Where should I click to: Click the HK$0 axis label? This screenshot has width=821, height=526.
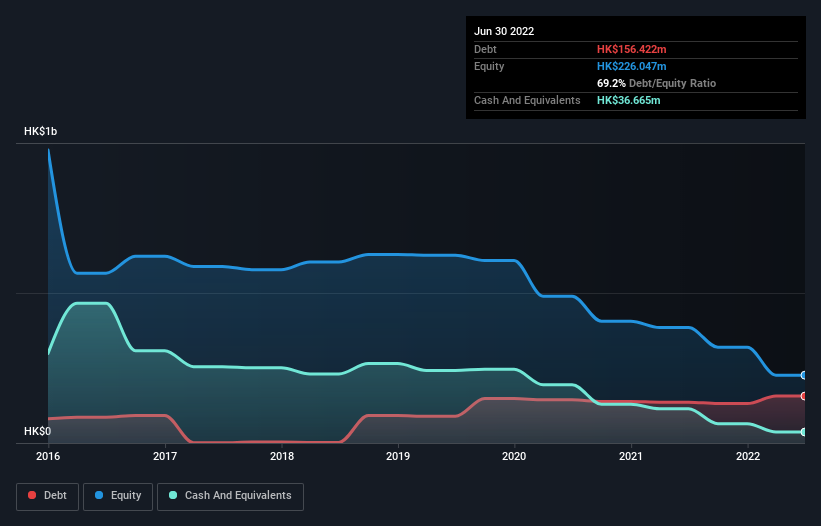[x=38, y=431]
